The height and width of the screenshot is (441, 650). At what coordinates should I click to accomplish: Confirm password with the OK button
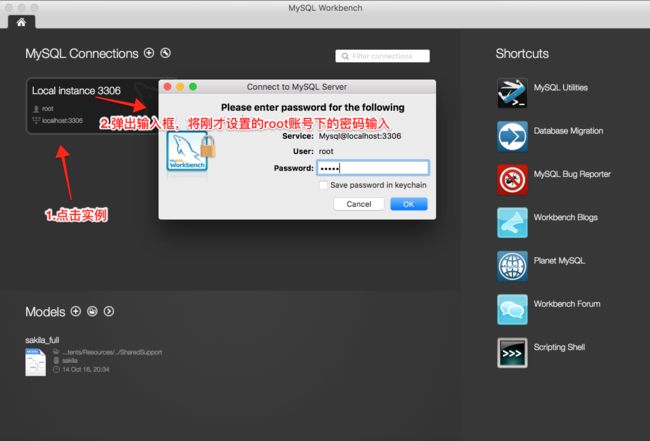point(409,204)
